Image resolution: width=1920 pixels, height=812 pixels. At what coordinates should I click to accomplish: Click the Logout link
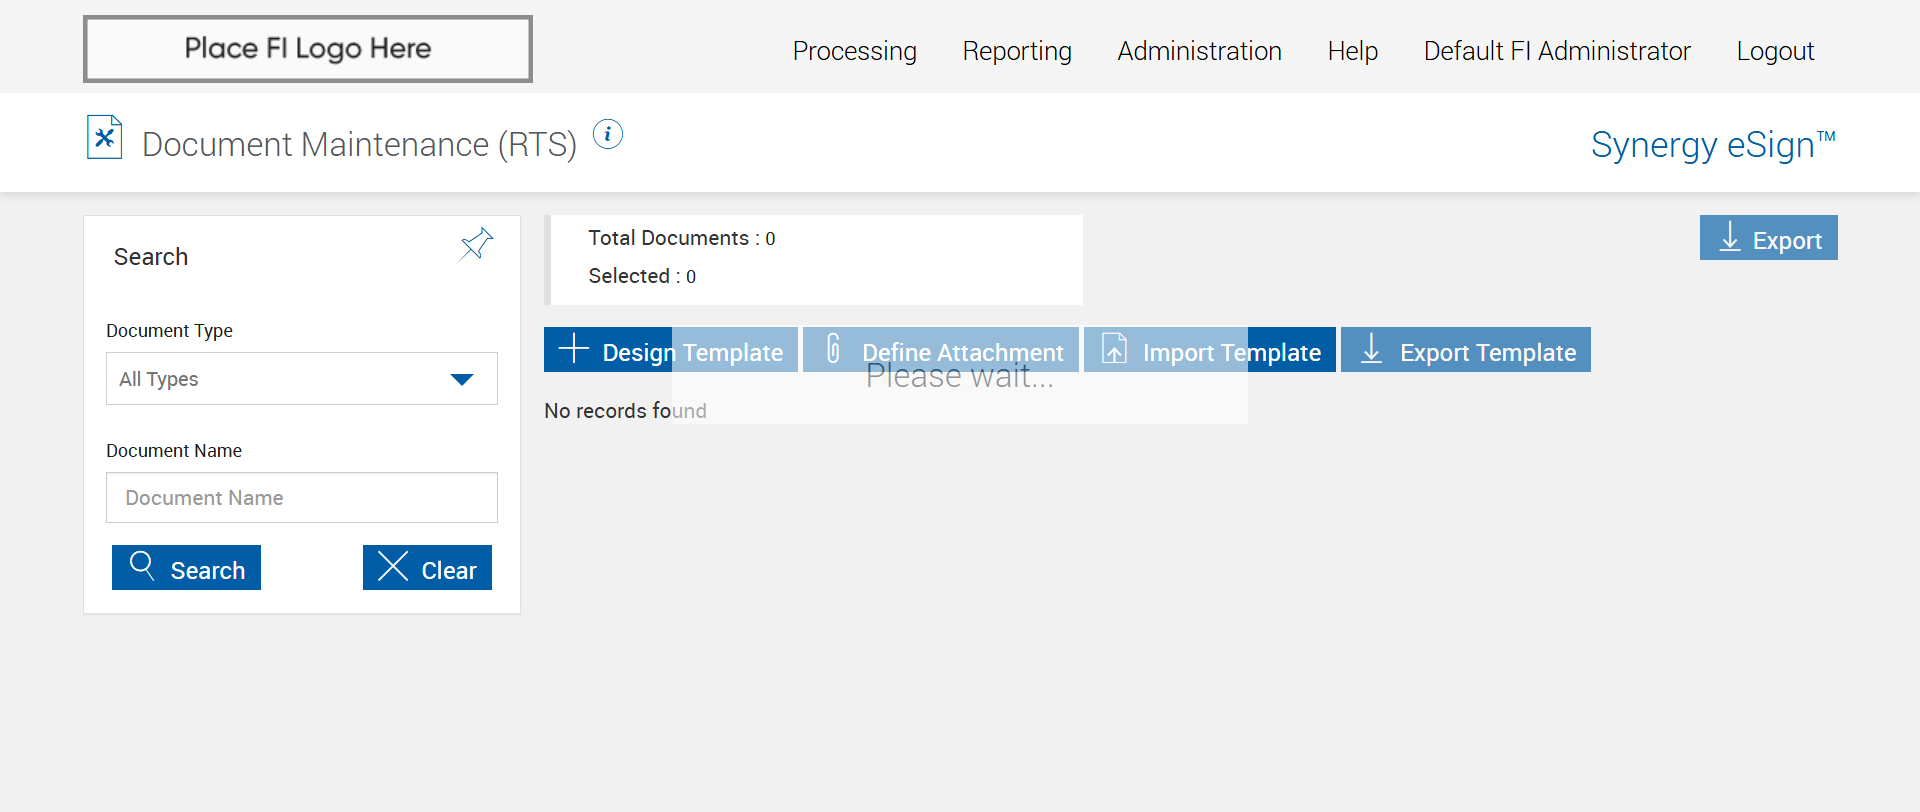(1775, 51)
